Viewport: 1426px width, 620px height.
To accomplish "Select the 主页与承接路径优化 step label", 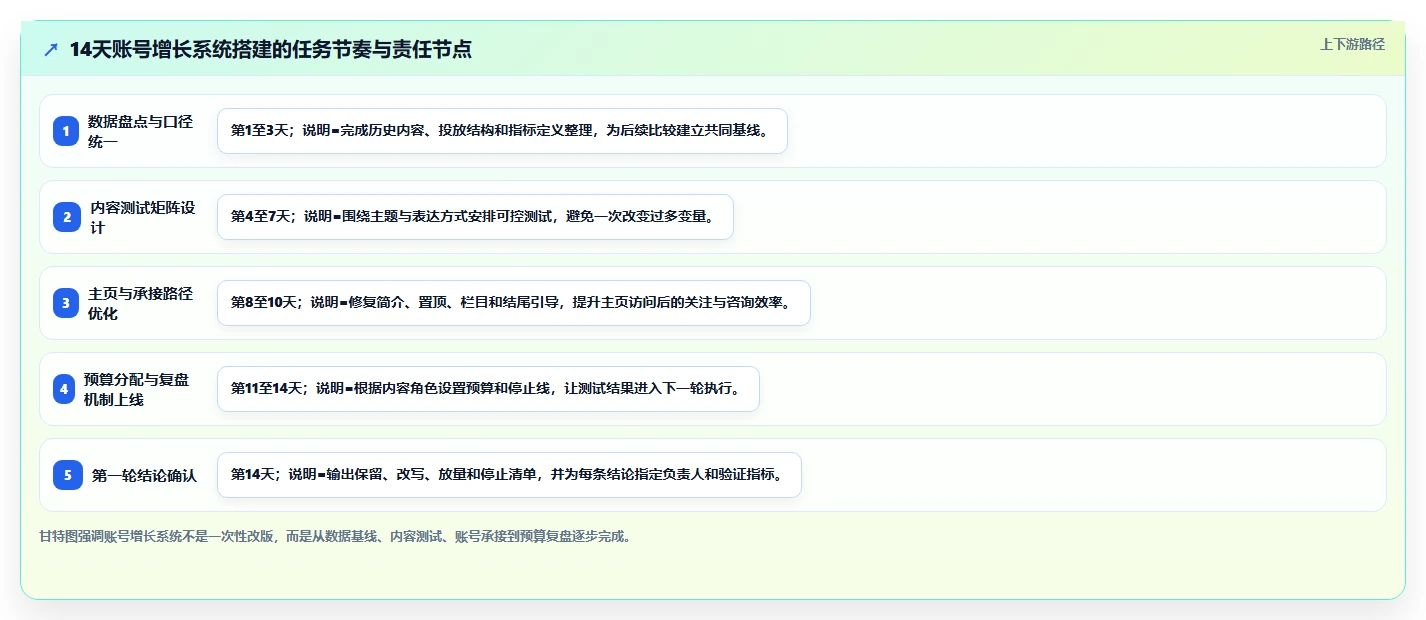I will pyautogui.click(x=140, y=303).
